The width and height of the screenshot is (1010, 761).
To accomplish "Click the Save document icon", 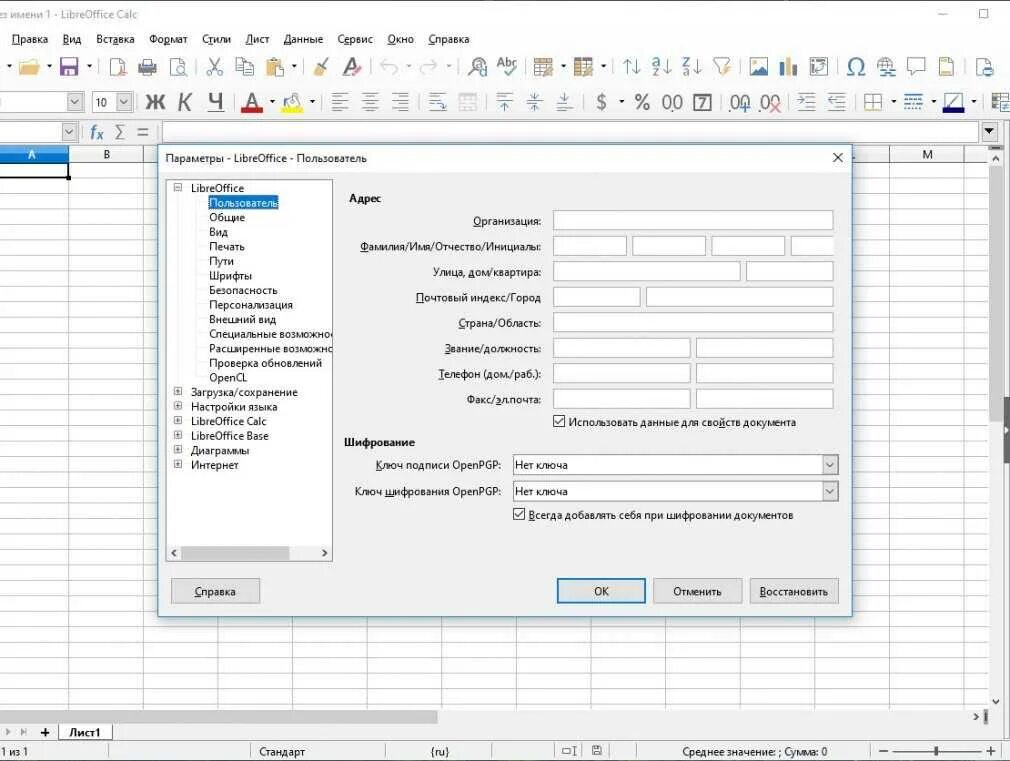I will [x=69, y=66].
